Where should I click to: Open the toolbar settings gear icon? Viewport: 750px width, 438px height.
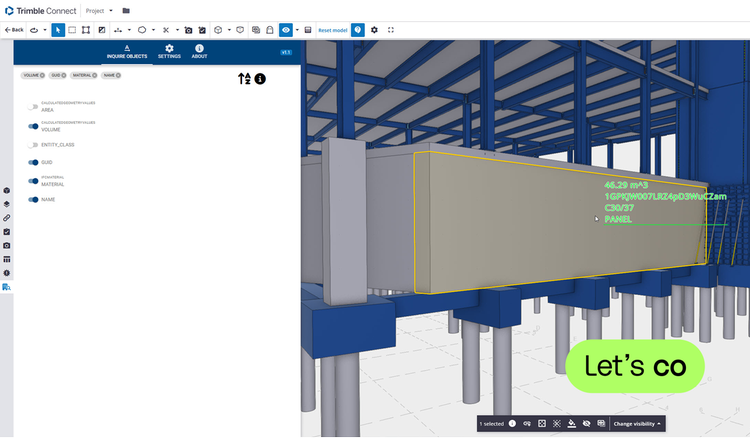pos(374,30)
